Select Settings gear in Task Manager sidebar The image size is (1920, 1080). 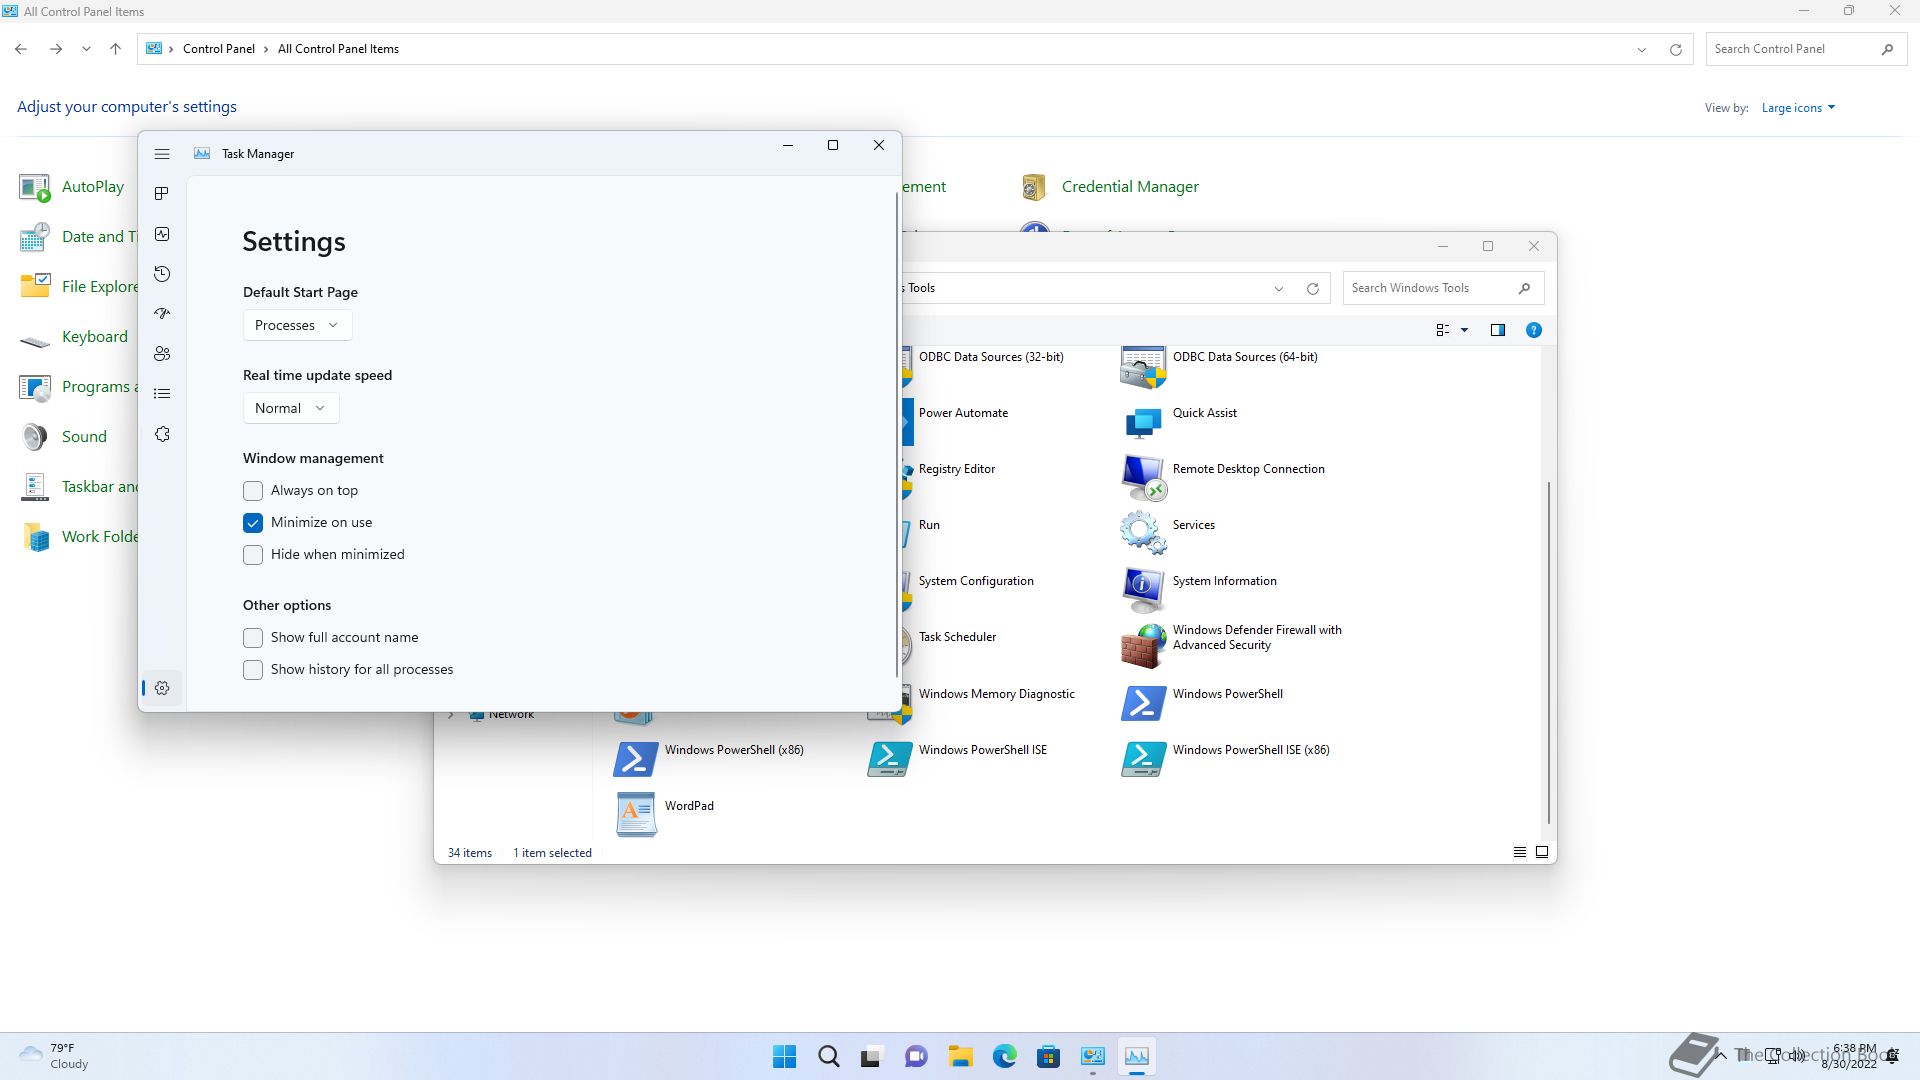[162, 688]
